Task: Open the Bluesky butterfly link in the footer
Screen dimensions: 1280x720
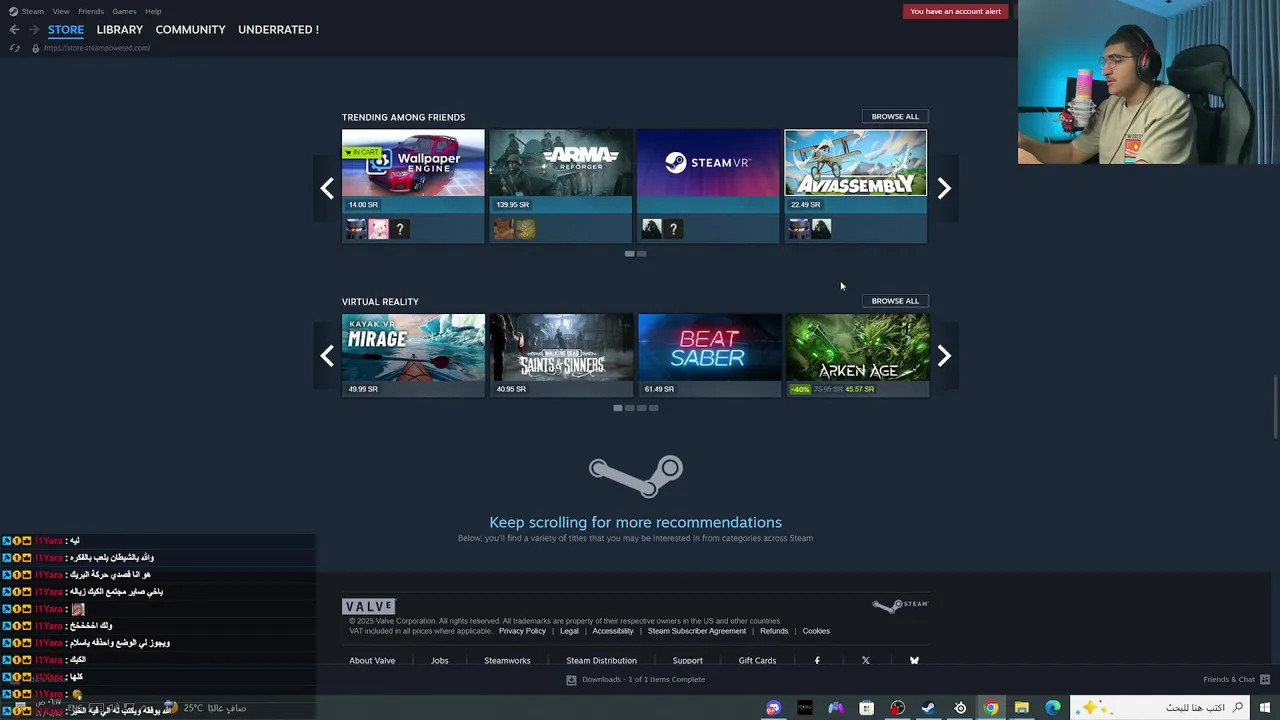Action: (x=914, y=660)
